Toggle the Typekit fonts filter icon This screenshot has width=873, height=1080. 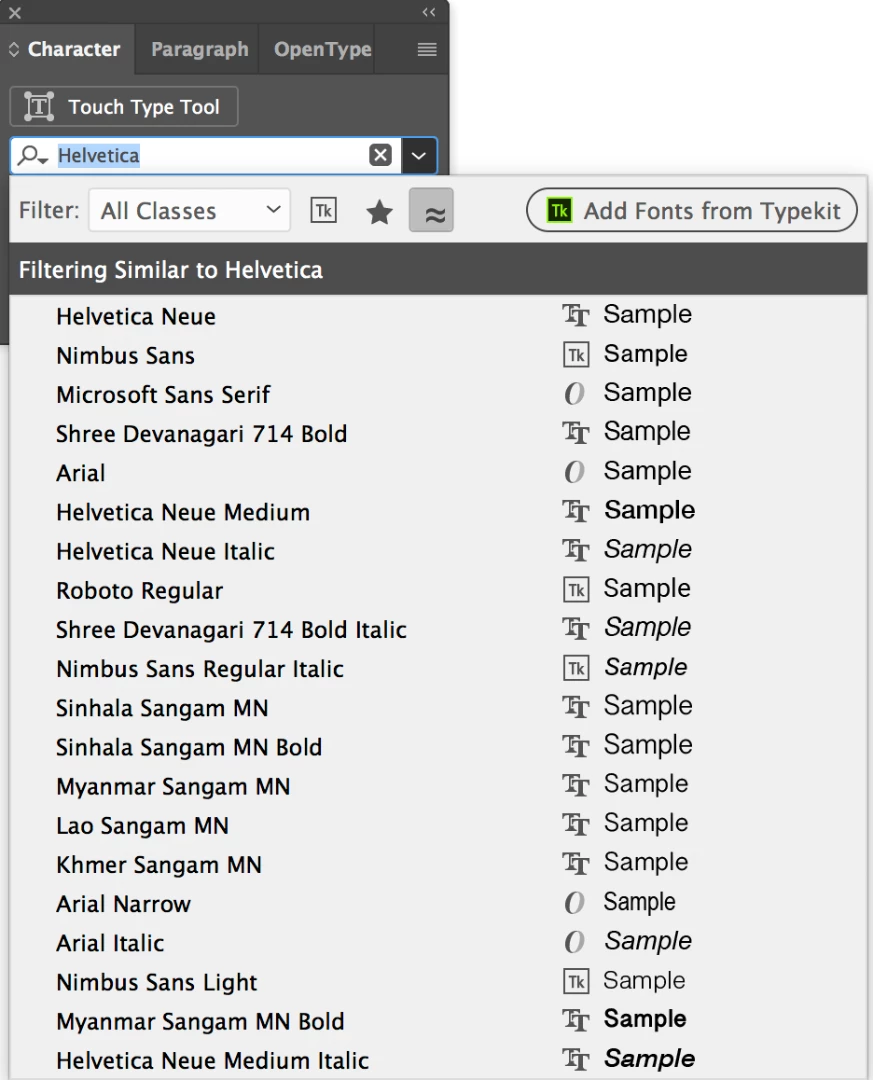pos(324,210)
